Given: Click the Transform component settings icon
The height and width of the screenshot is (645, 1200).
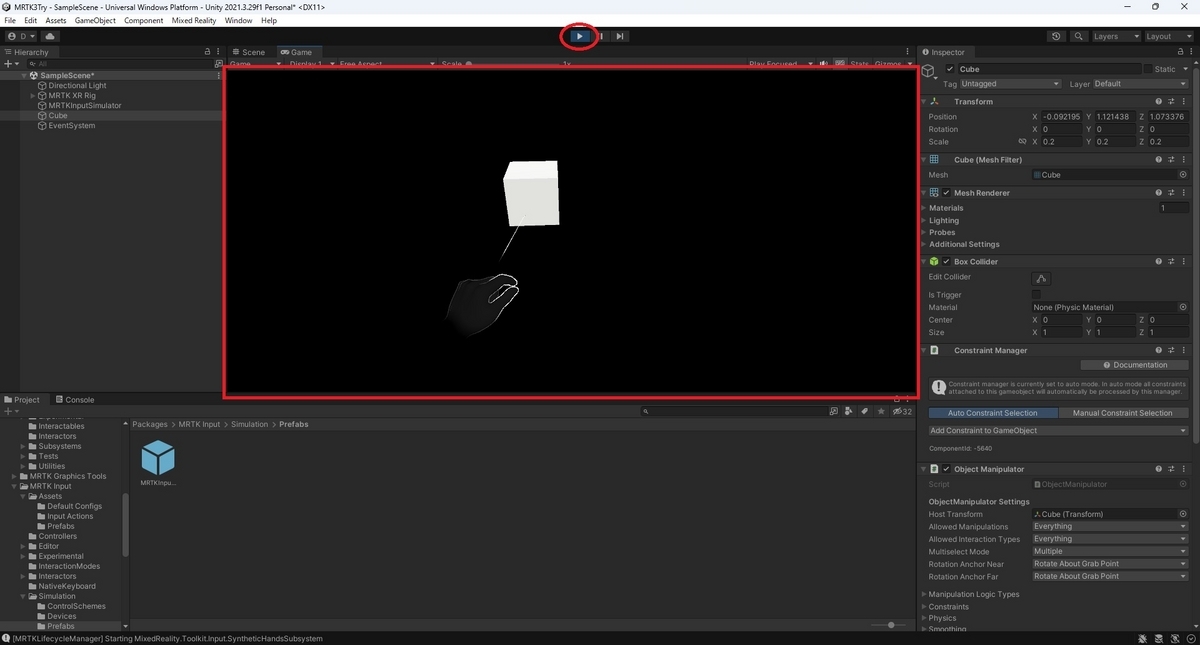Looking at the screenshot, I should click(1171, 101).
